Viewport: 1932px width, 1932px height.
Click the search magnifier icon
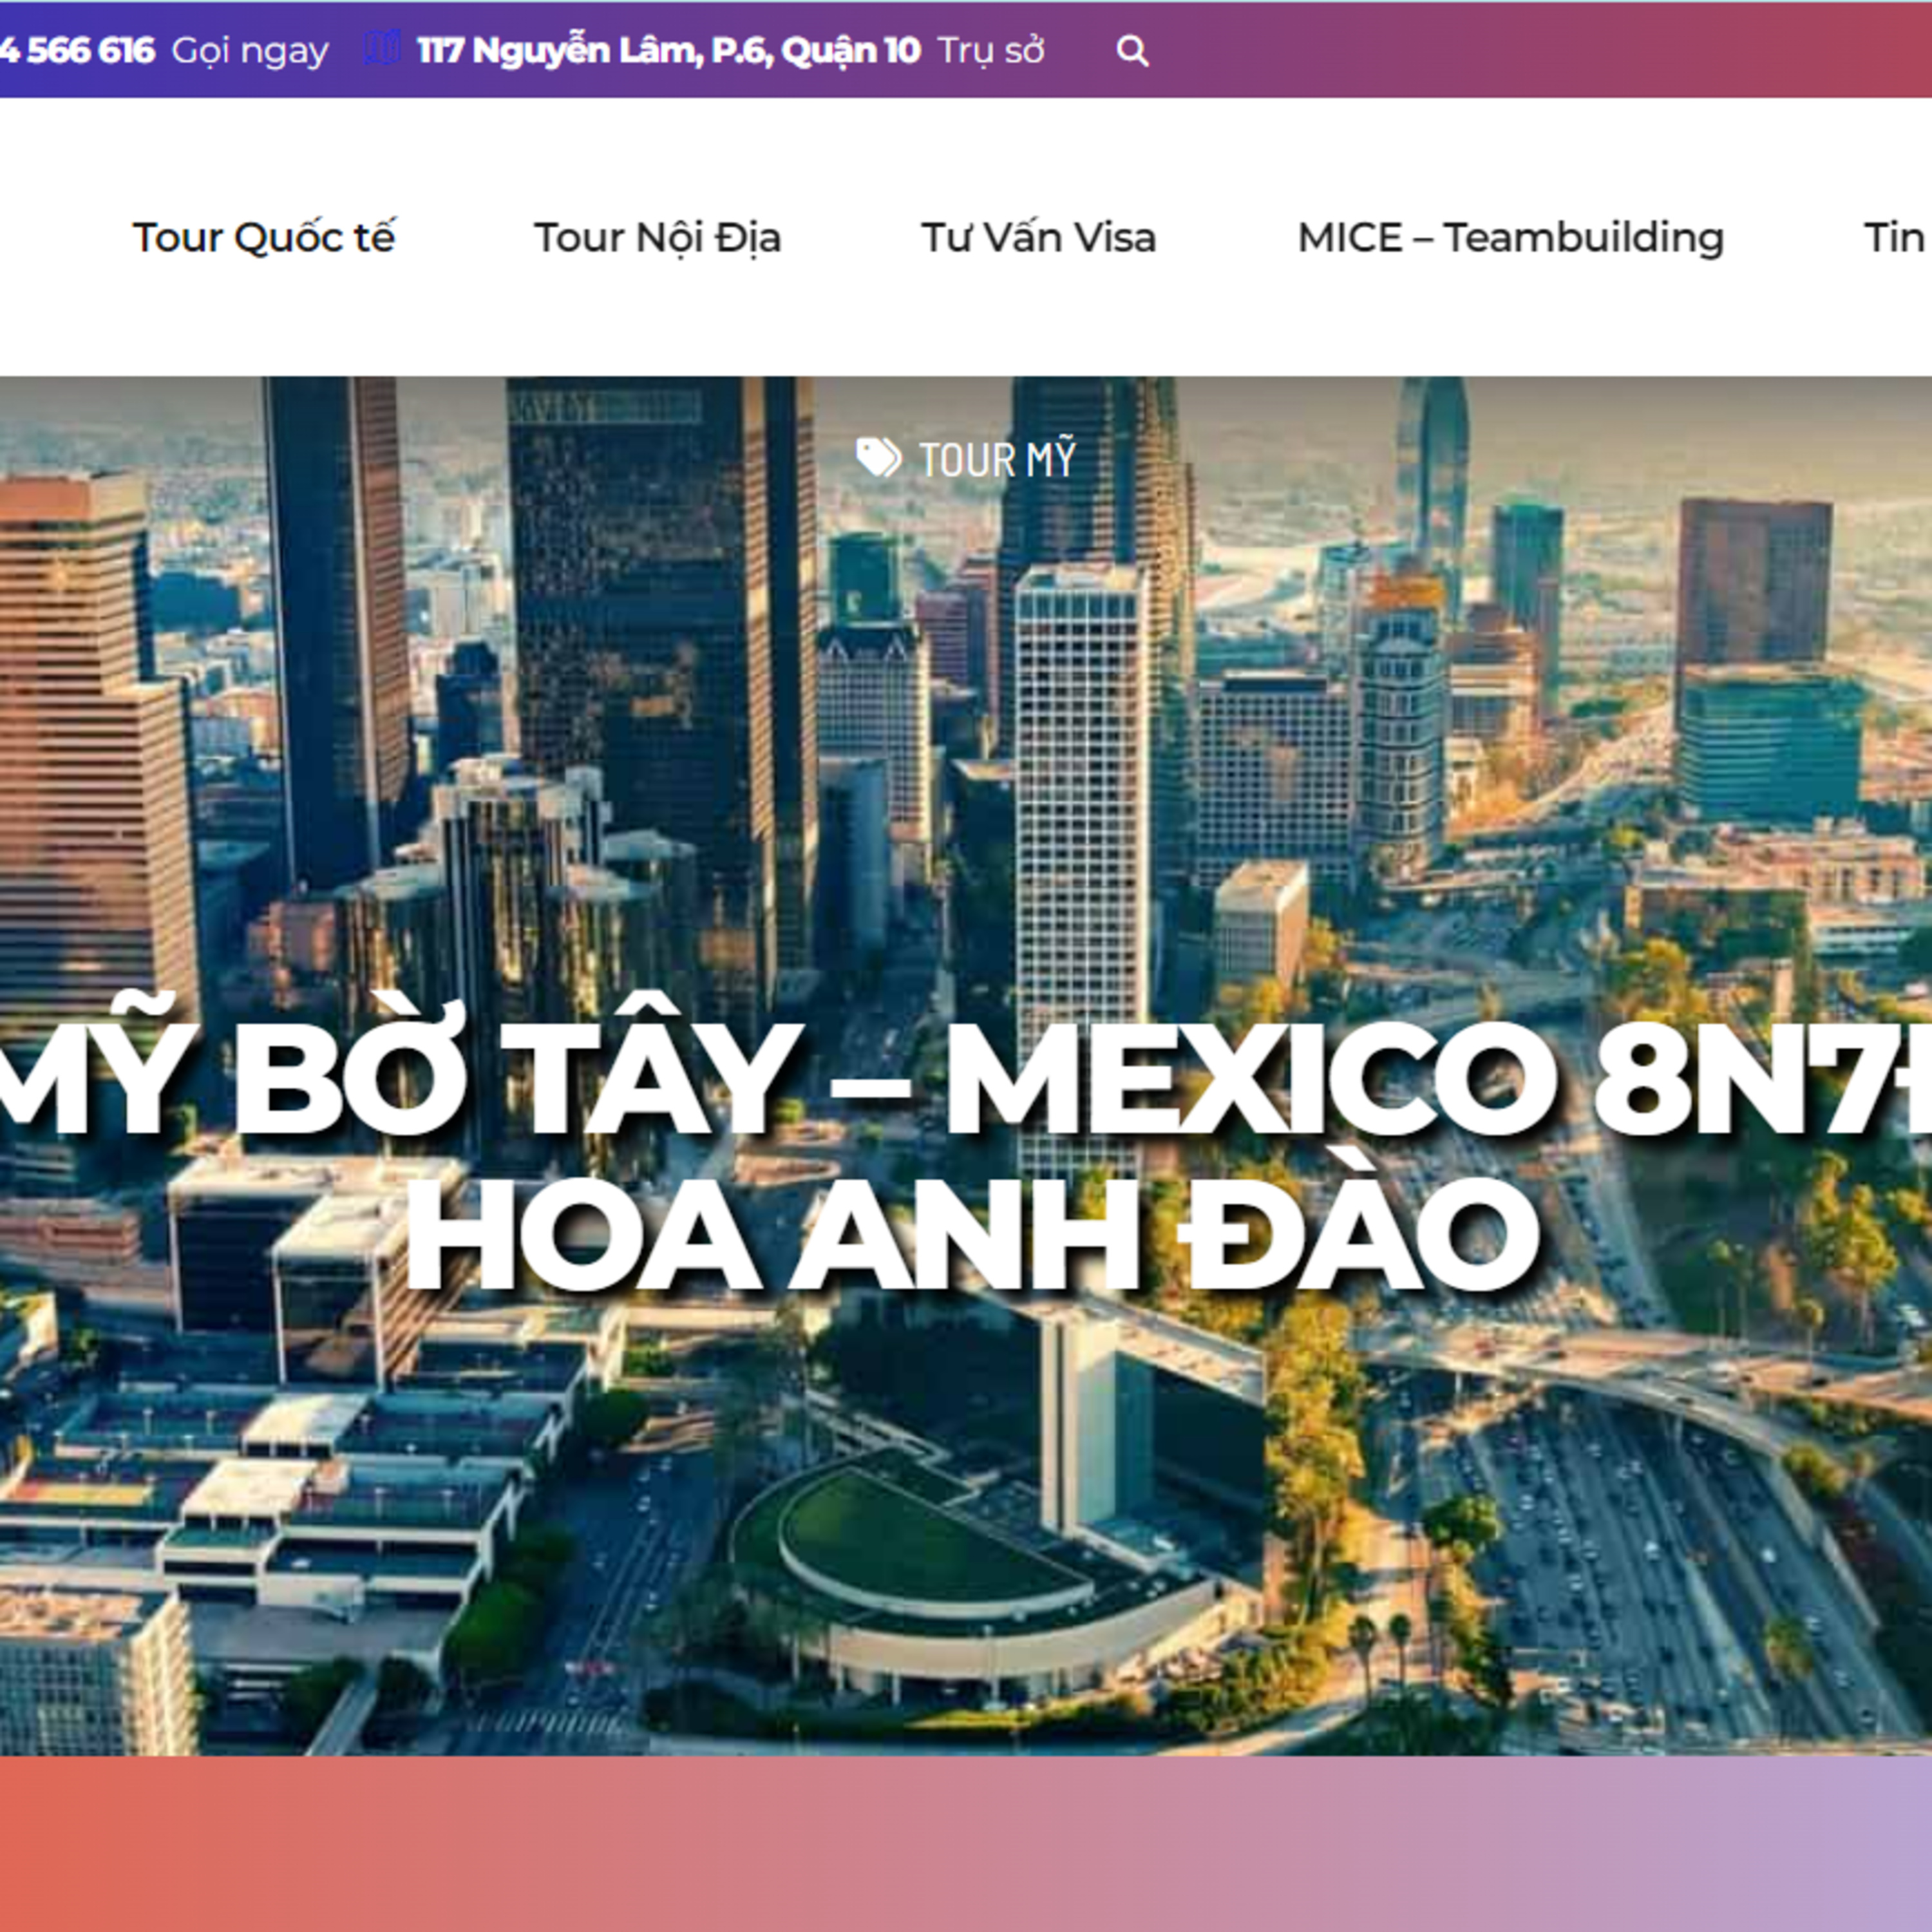click(1132, 50)
